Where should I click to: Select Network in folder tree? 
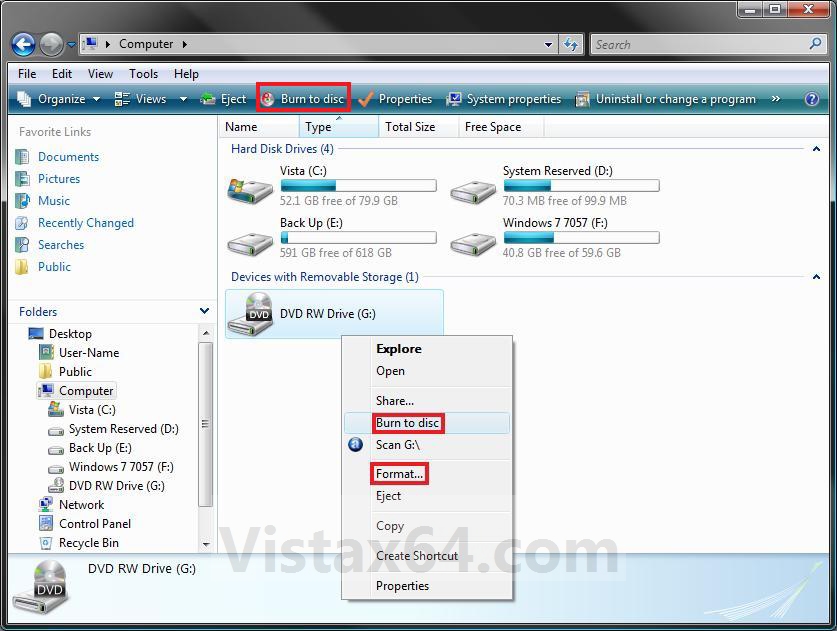[82, 505]
